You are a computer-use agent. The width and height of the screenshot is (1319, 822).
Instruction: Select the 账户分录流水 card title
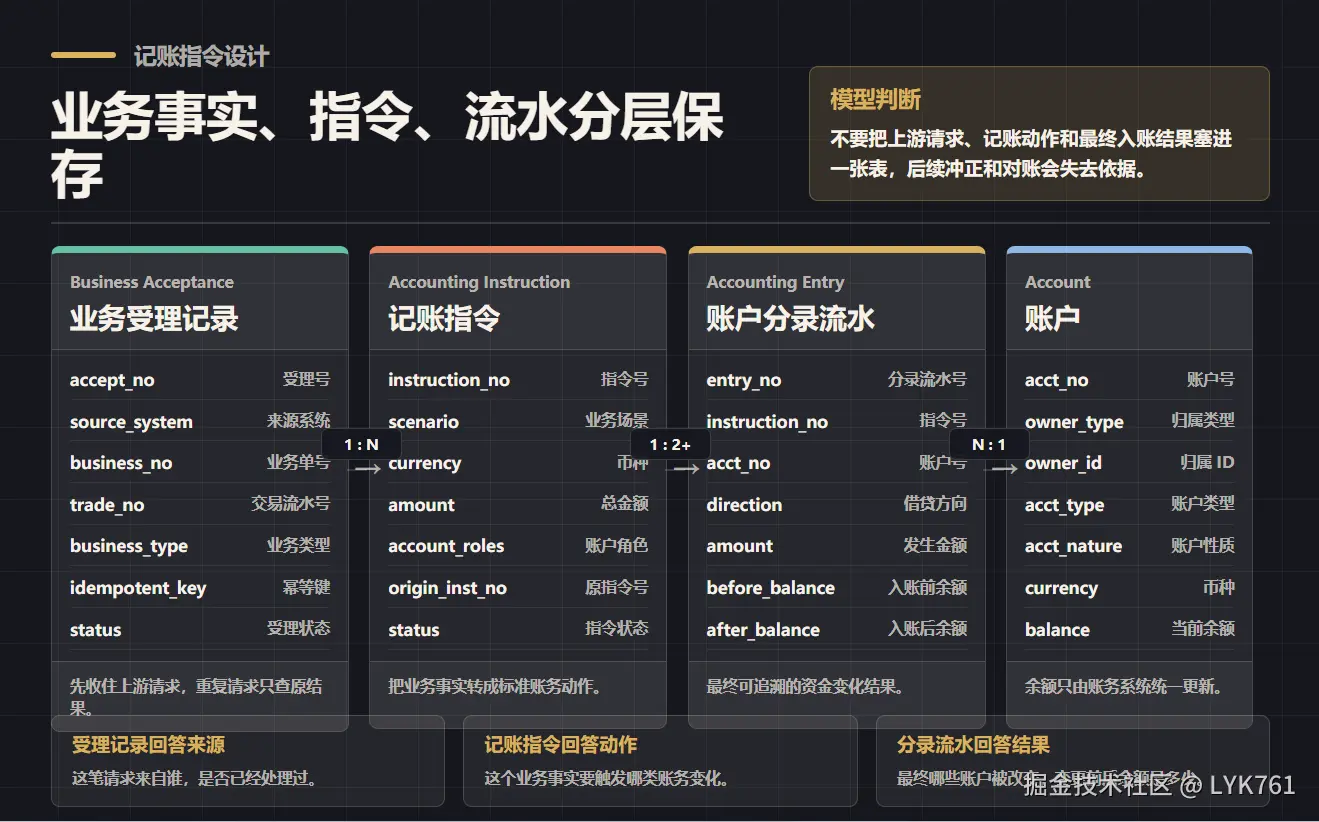click(791, 319)
